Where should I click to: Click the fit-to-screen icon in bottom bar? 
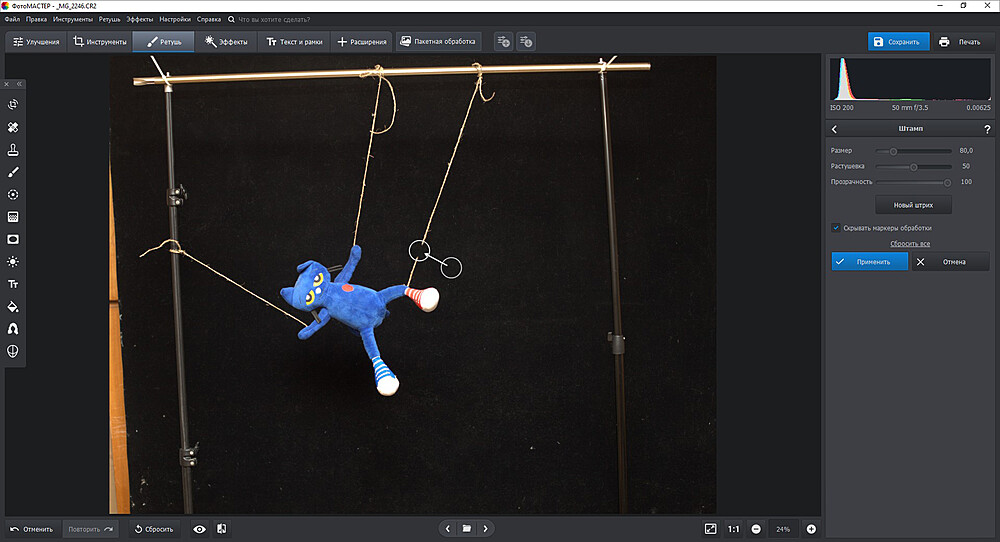coord(710,528)
